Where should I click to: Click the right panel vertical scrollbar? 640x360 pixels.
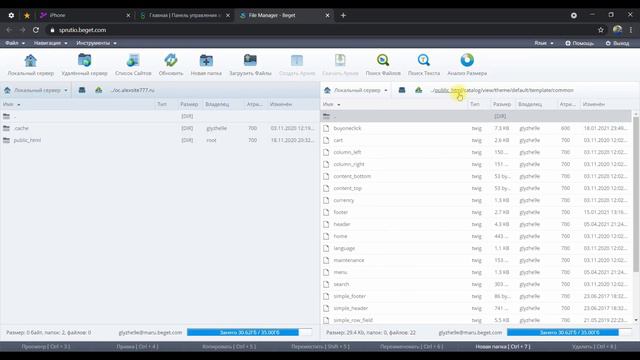pyautogui.click(x=636, y=194)
